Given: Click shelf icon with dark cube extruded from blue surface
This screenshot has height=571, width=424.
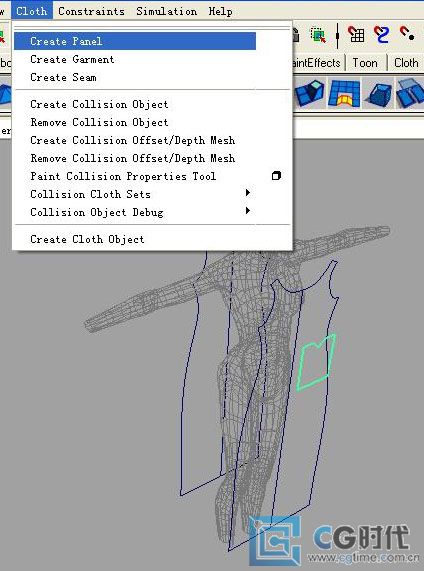Looking at the screenshot, I should click(309, 94).
